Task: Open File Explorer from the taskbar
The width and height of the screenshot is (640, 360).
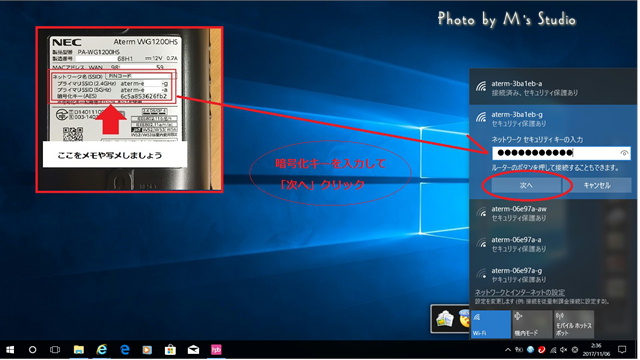Action: coord(78,350)
